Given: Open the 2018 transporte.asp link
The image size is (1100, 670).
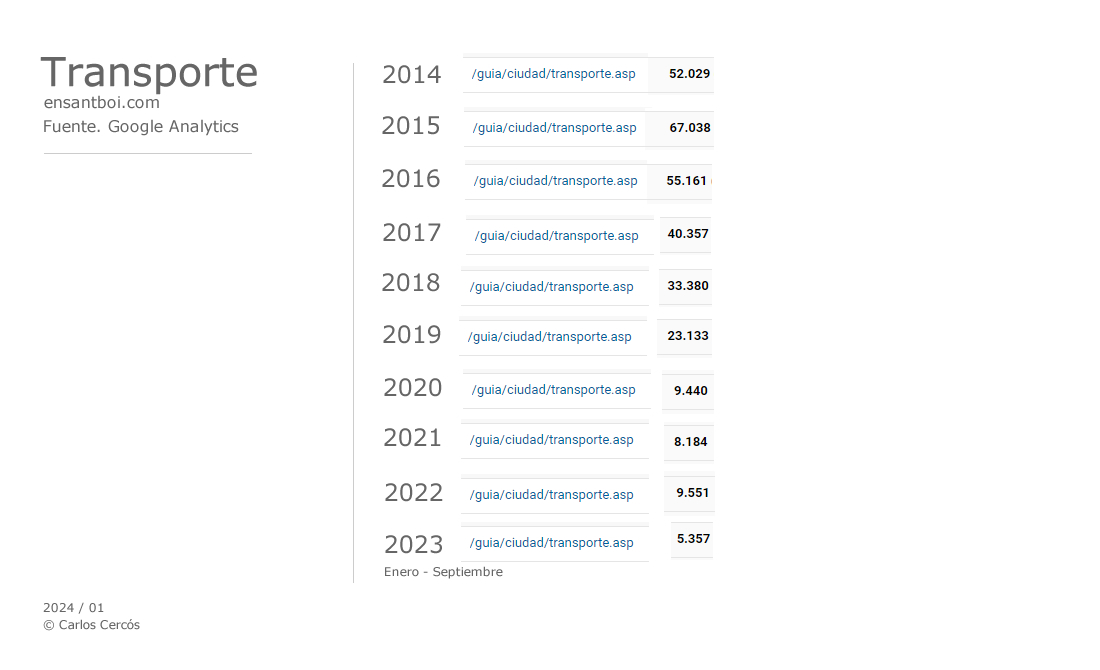Looking at the screenshot, I should click(x=551, y=287).
